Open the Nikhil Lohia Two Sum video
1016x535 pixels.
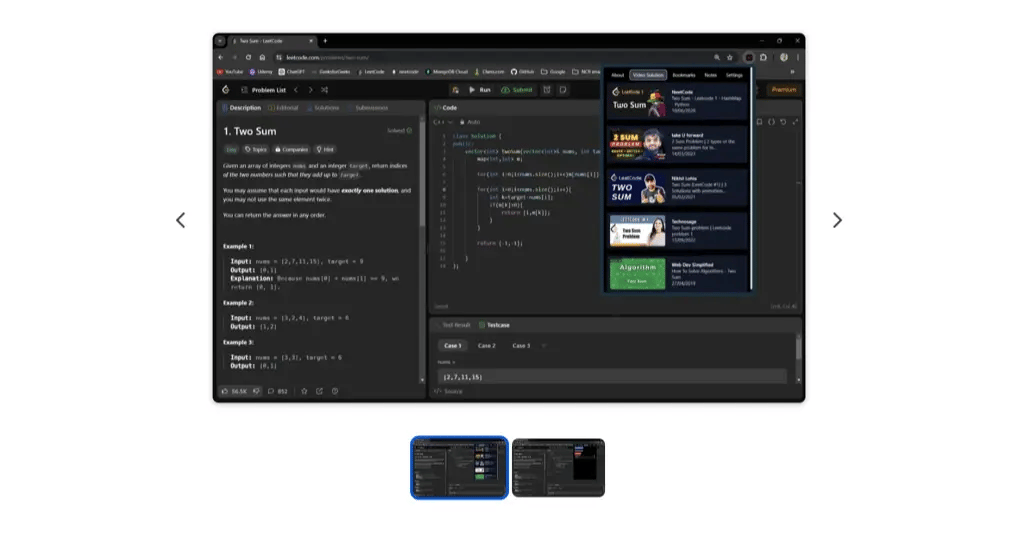678,188
